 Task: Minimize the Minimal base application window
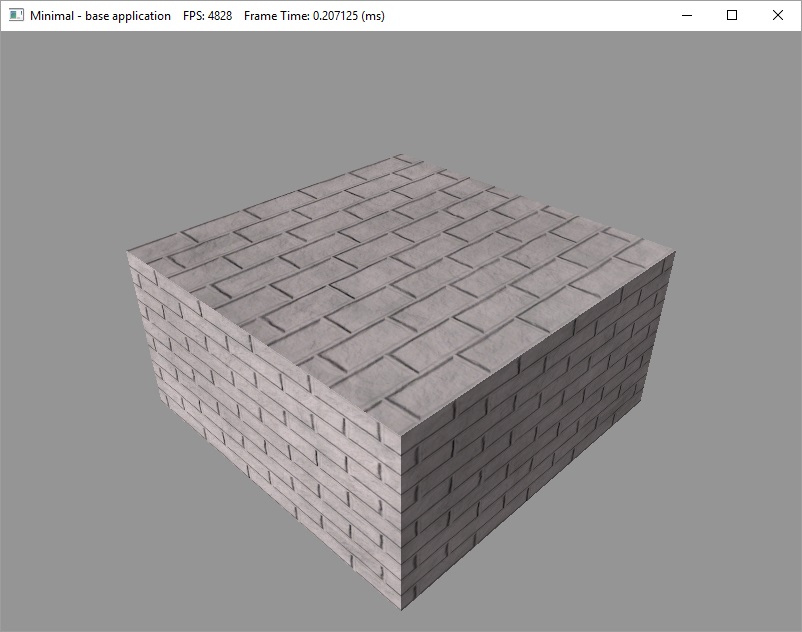pos(685,16)
